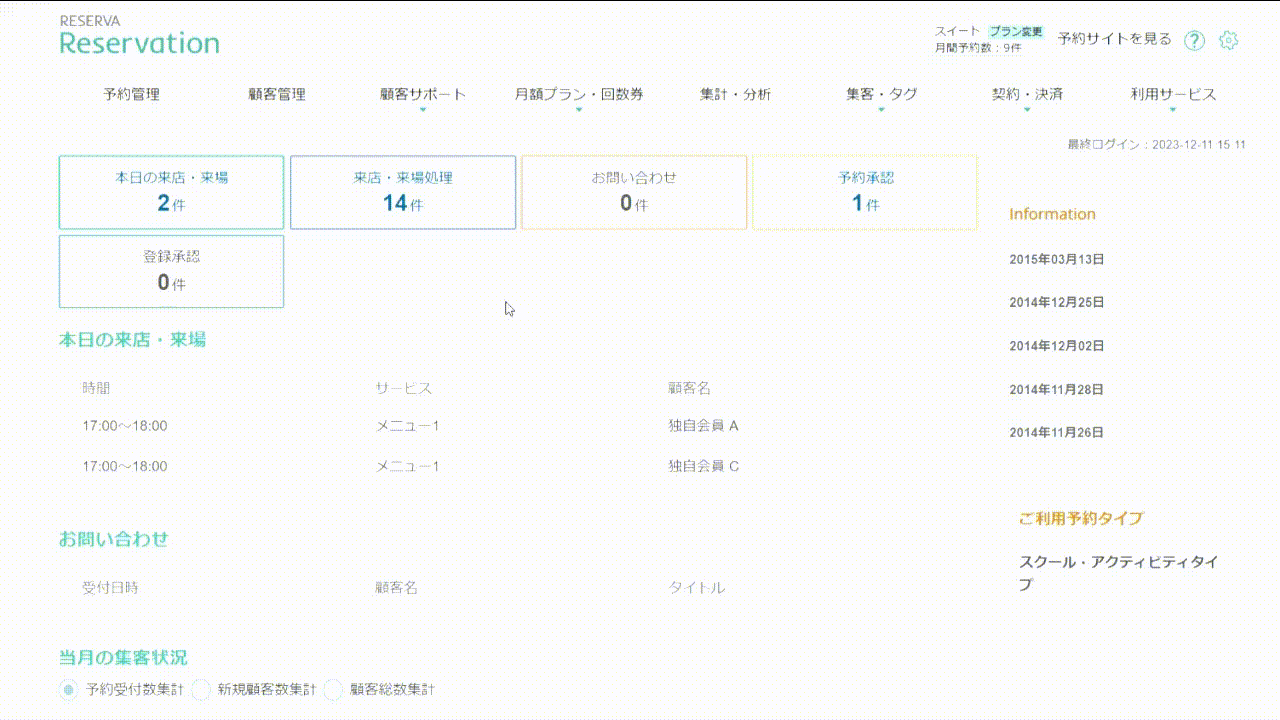Click the help question mark icon
This screenshot has height=720, width=1280.
1194,40
